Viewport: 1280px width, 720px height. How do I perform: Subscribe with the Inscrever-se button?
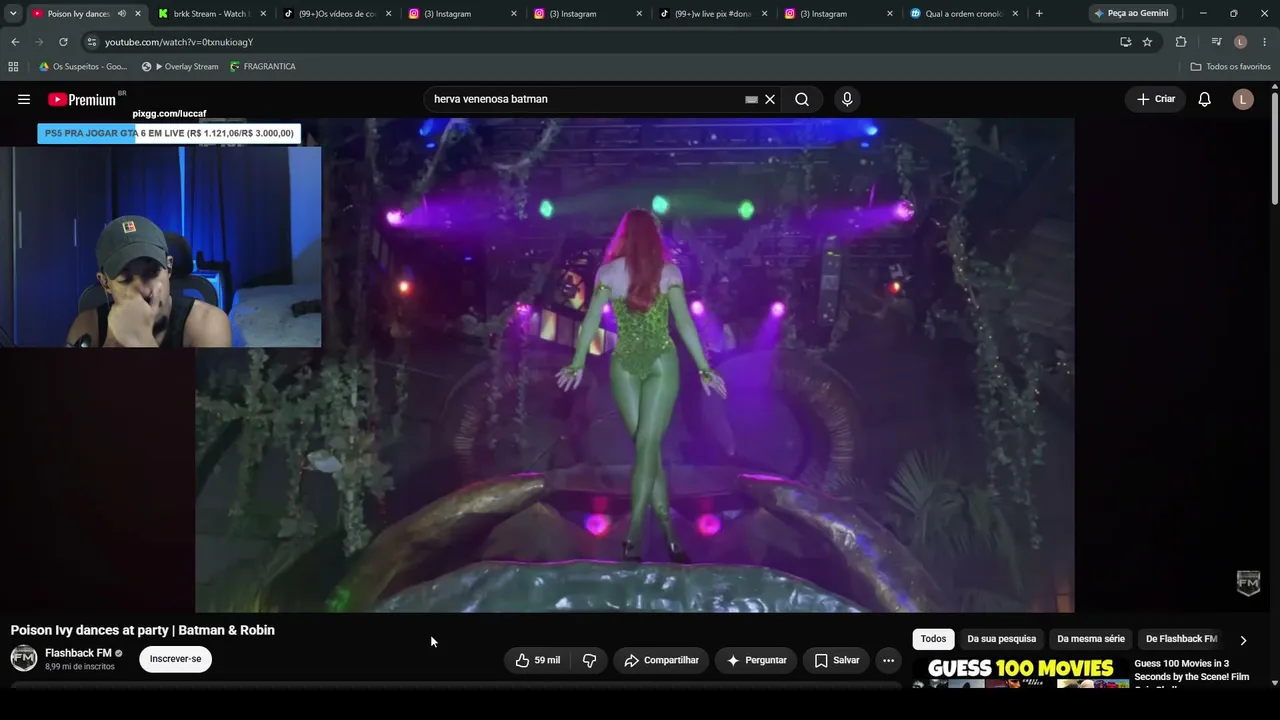(x=175, y=659)
